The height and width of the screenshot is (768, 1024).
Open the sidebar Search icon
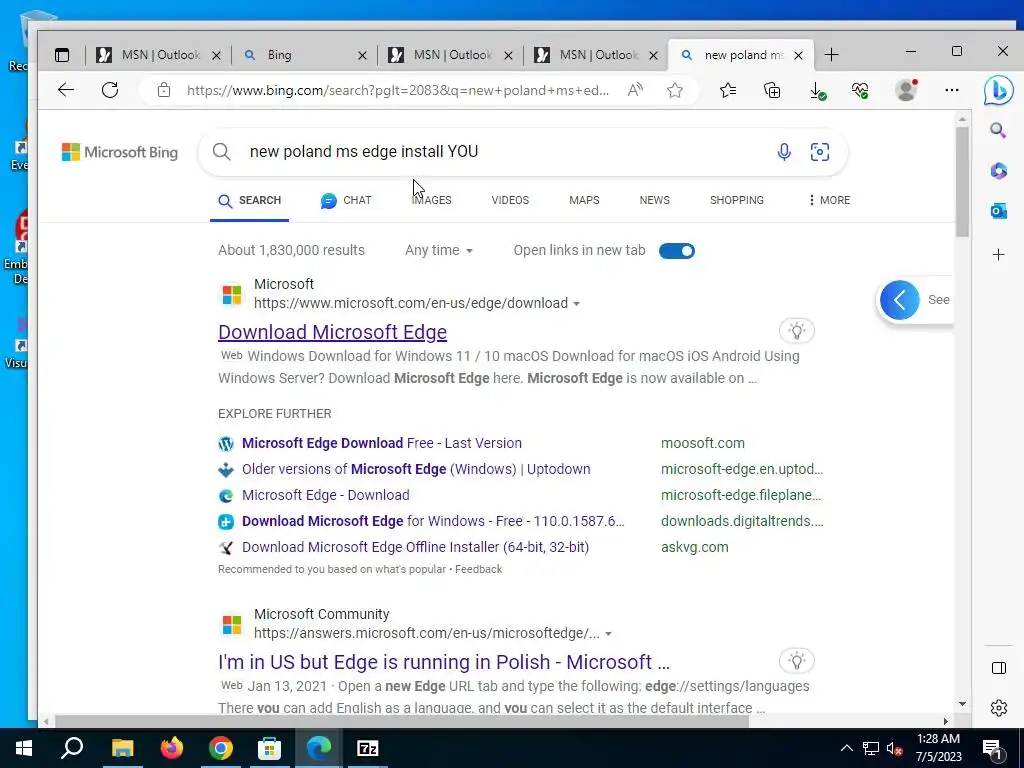tap(998, 131)
